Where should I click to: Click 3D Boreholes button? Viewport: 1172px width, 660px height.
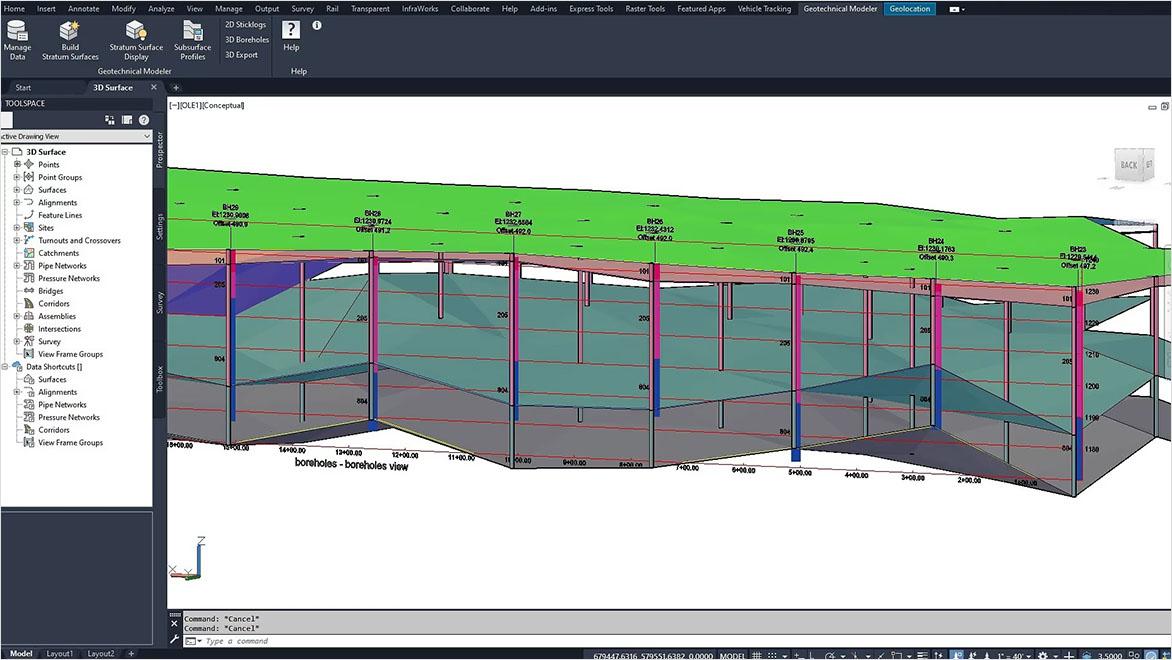[x=247, y=40]
